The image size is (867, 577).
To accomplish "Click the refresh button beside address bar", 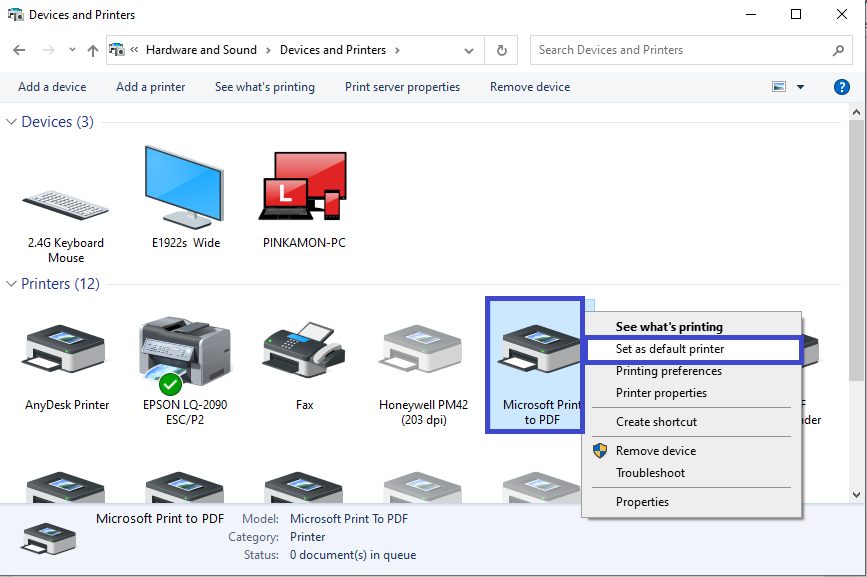I will (x=501, y=50).
